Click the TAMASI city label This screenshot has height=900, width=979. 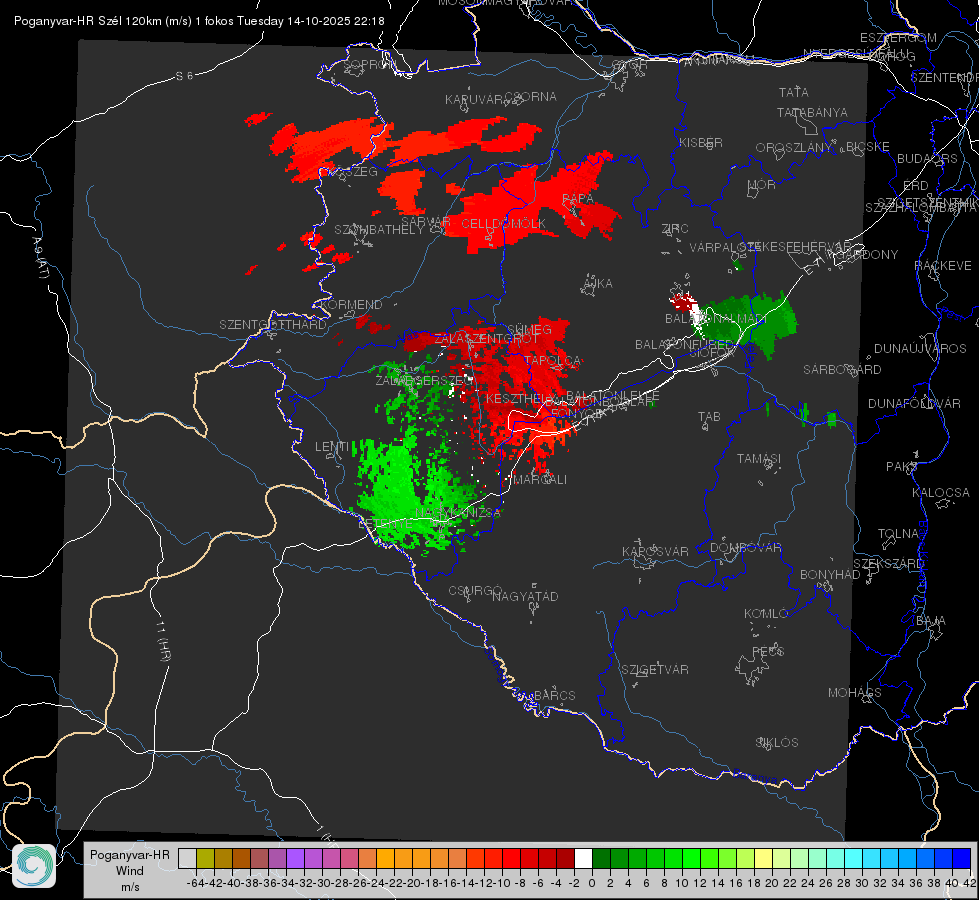tap(759, 459)
